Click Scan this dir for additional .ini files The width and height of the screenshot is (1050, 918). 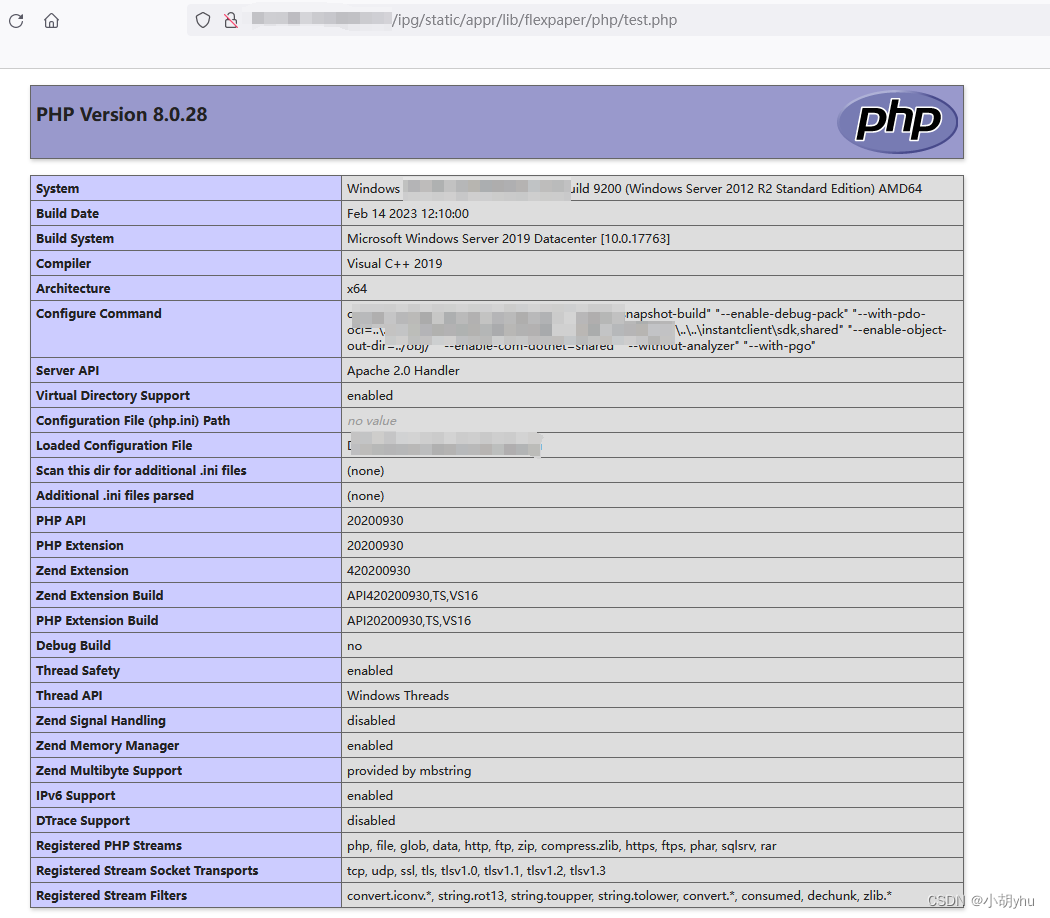point(141,471)
